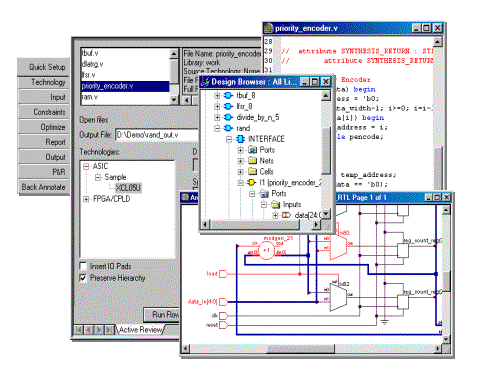Image resolution: width=480 pixels, height=380 pixels.
Task: Click Design Browser vertical scroll up arrow
Action: click(x=326, y=96)
